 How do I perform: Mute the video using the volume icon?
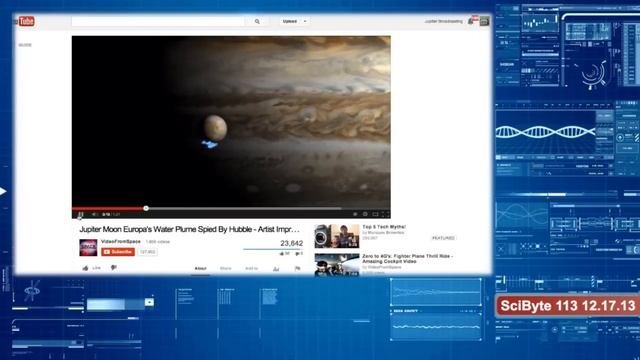pos(94,214)
